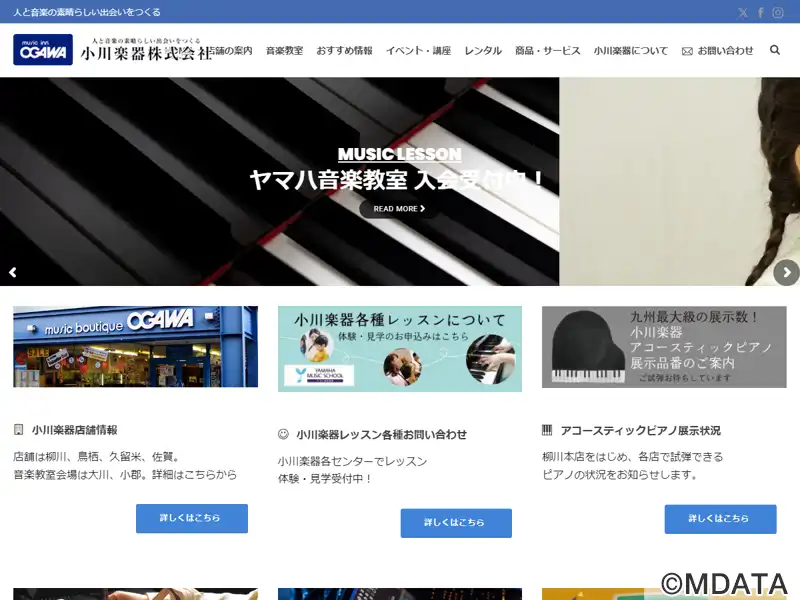The height and width of the screenshot is (600, 800).
Task: Go to previous slide arrow
Action: click(13, 272)
